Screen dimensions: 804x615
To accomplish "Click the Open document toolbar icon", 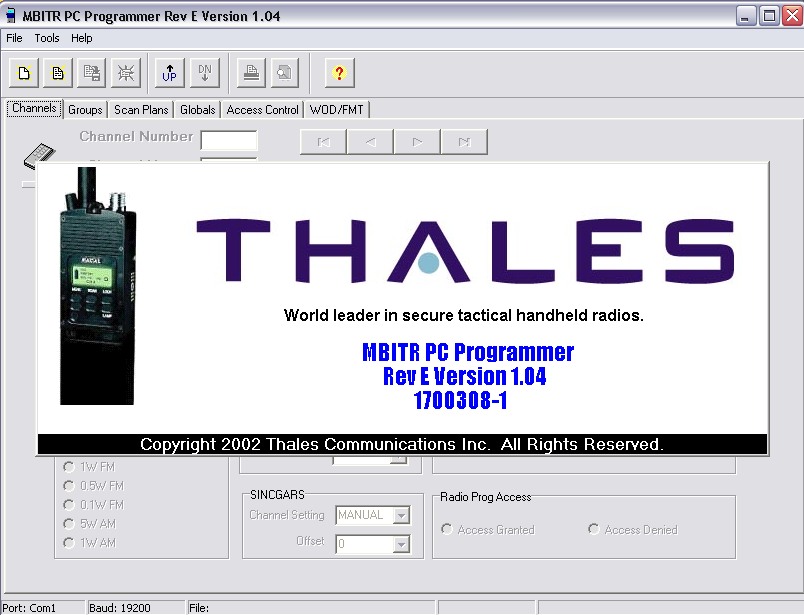I will pos(57,72).
